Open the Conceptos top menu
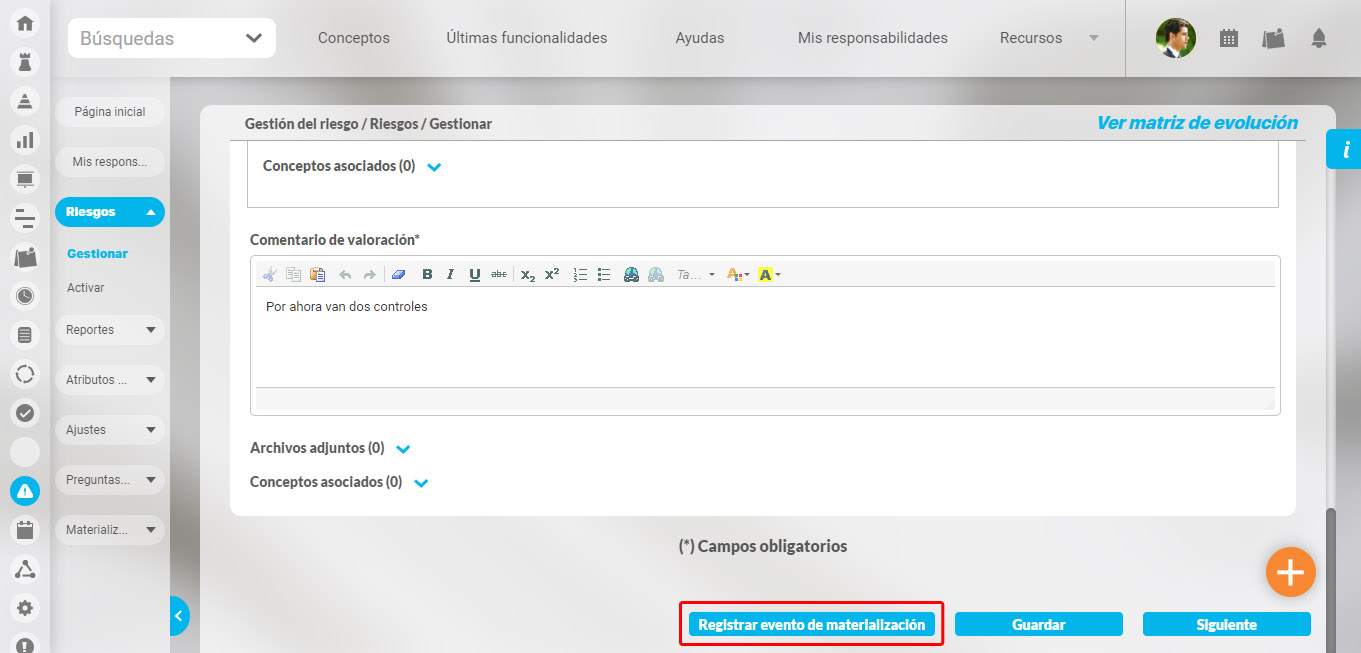Image resolution: width=1361 pixels, height=653 pixels. pyautogui.click(x=354, y=38)
